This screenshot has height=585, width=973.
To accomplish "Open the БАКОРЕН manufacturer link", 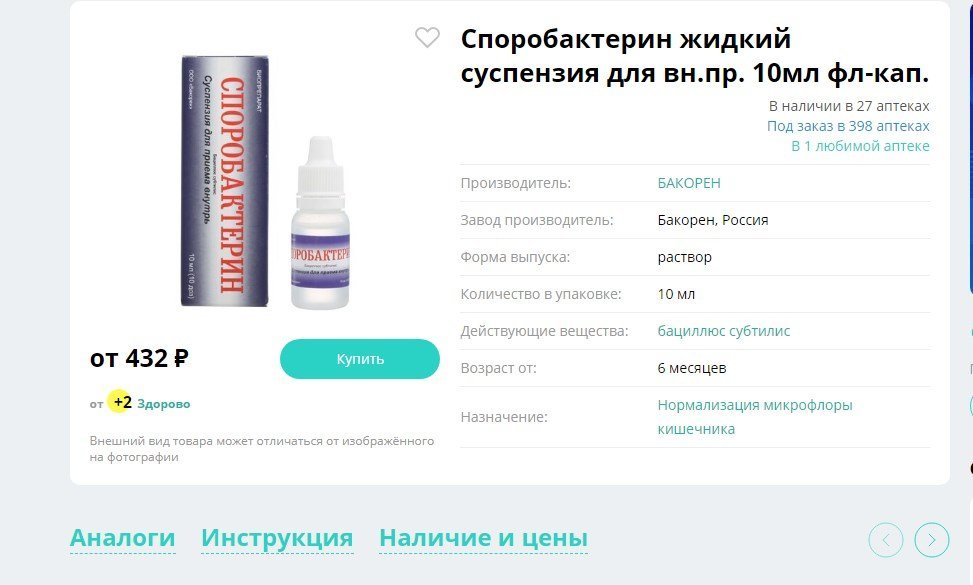I will [689, 183].
